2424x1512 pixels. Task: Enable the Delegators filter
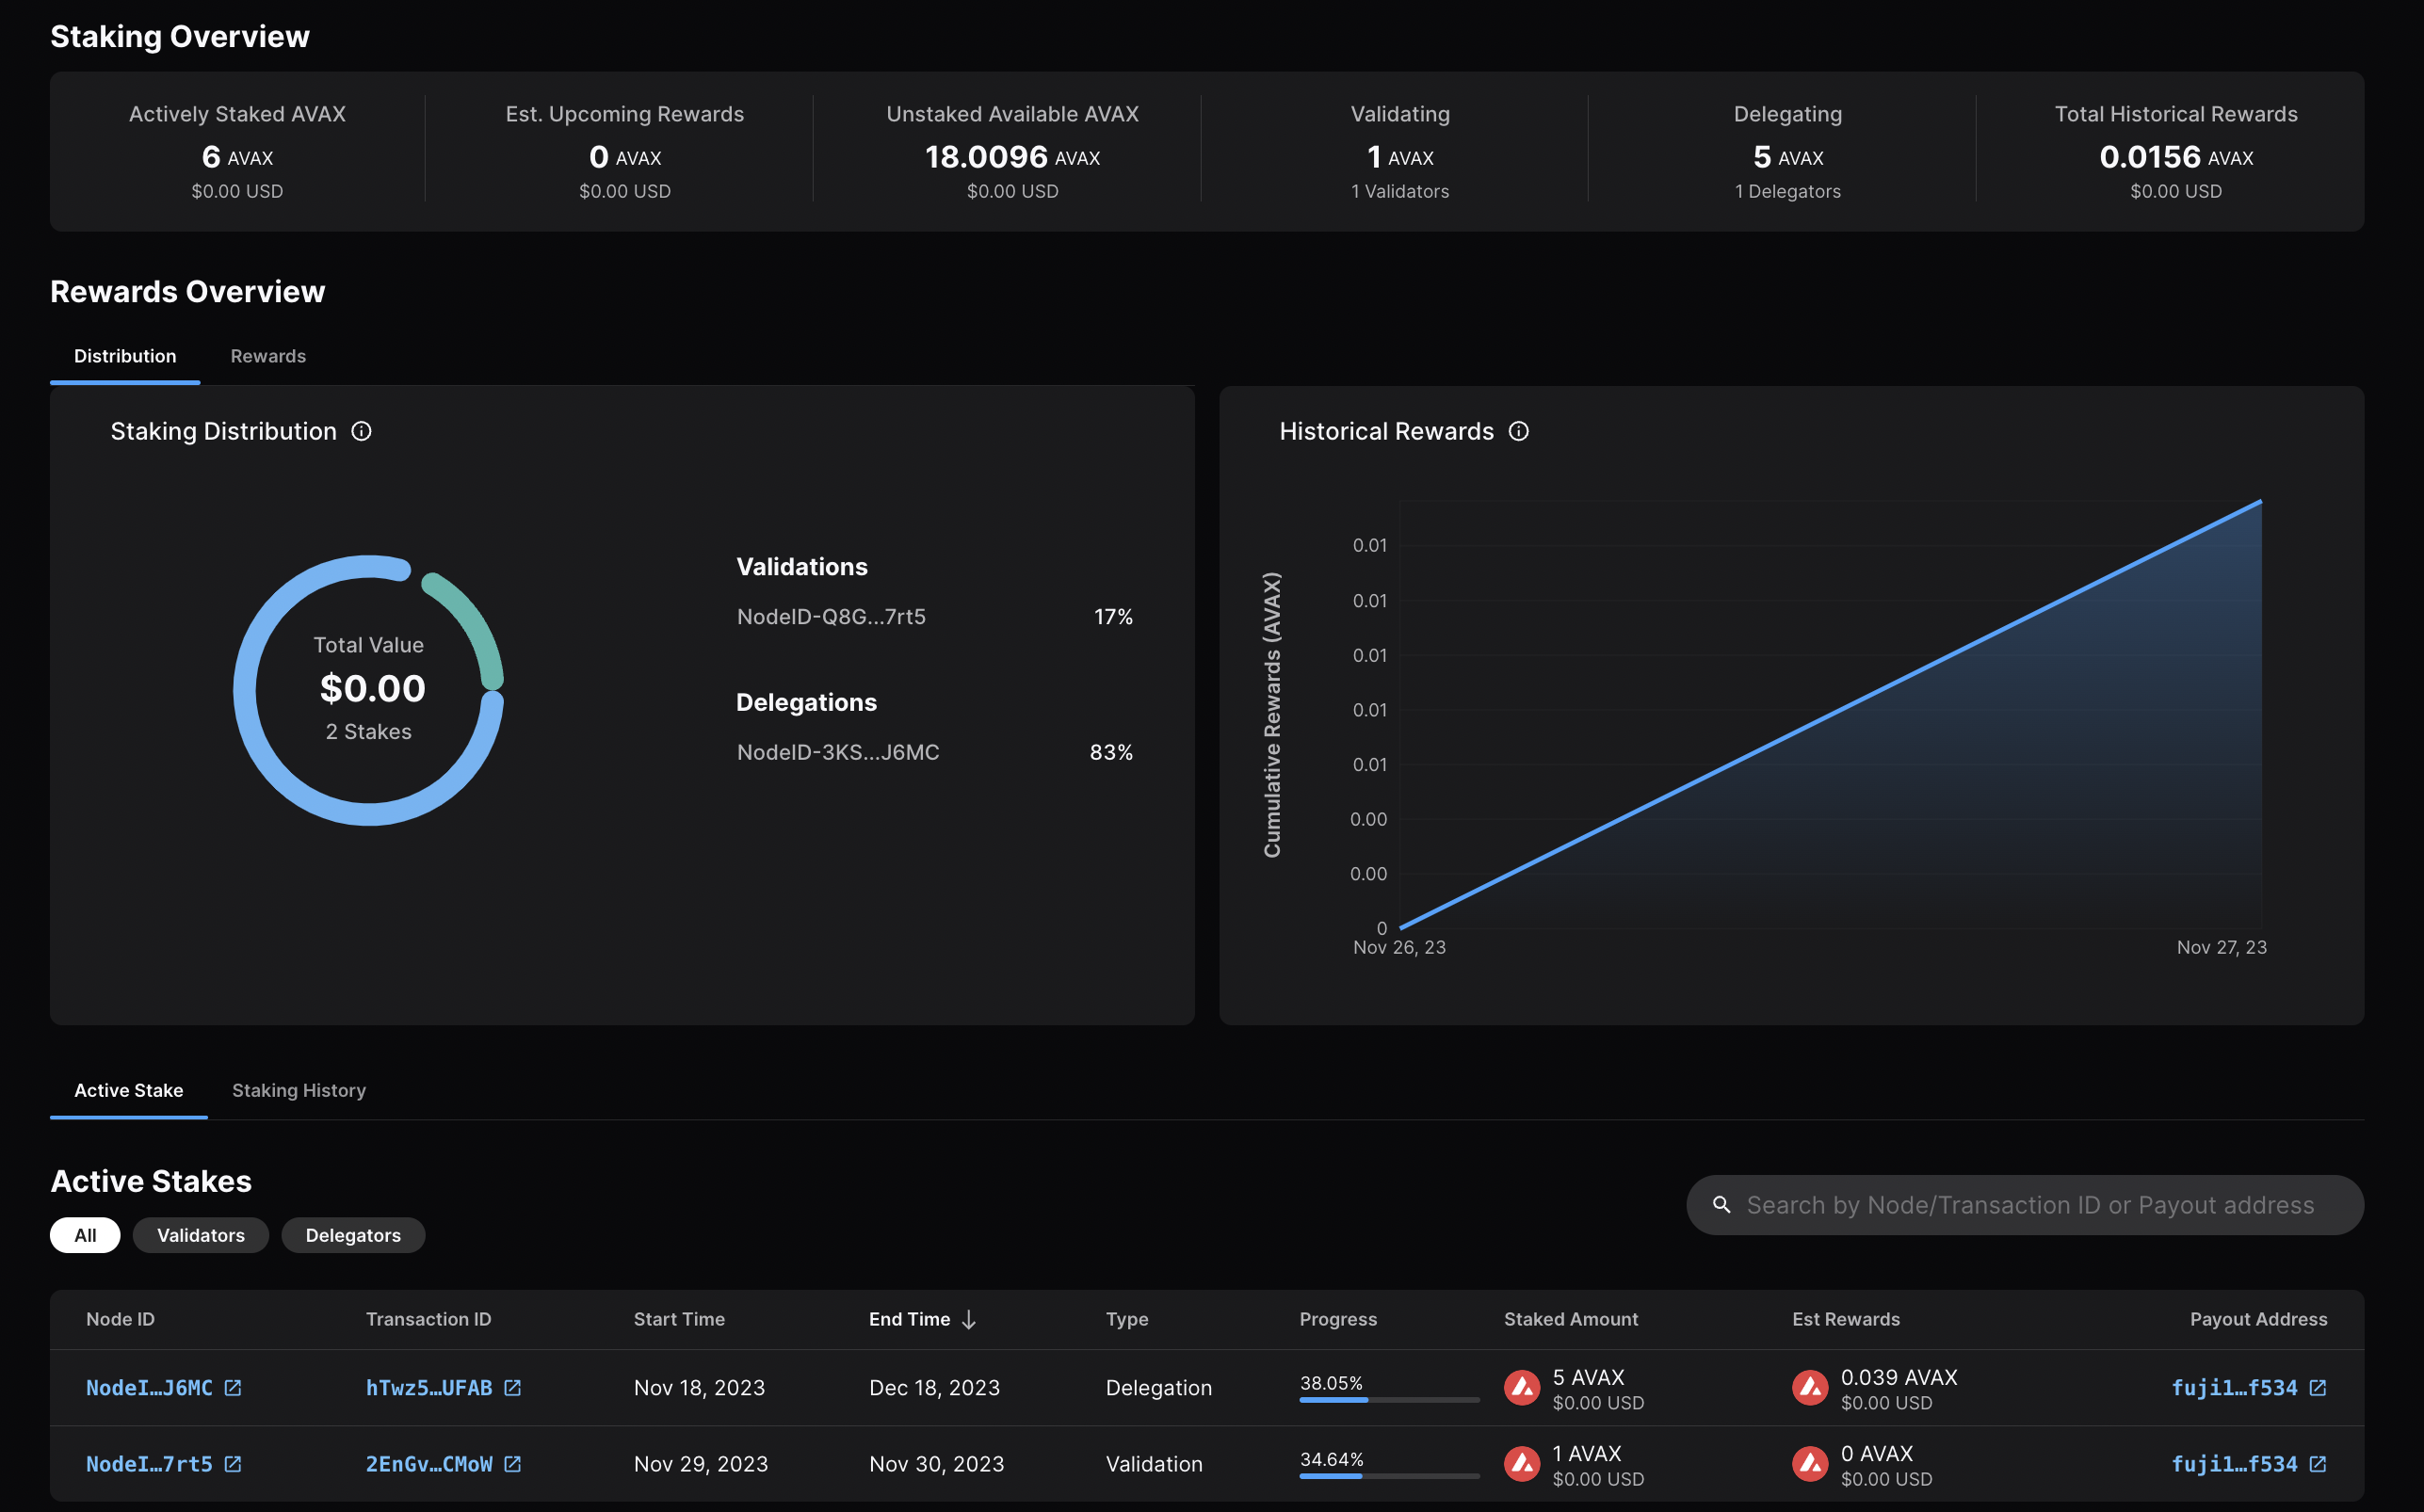pyautogui.click(x=352, y=1235)
